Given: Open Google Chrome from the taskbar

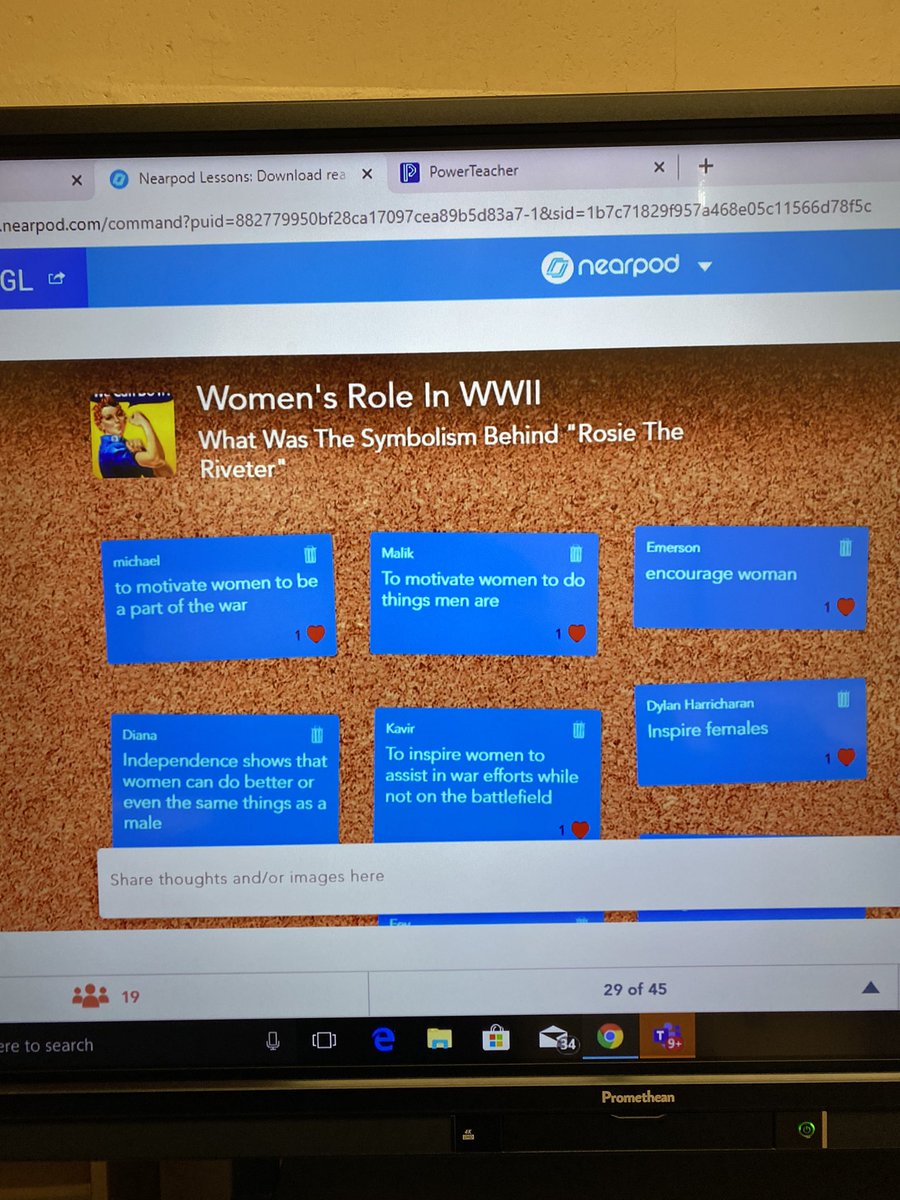Looking at the screenshot, I should coord(611,1037).
